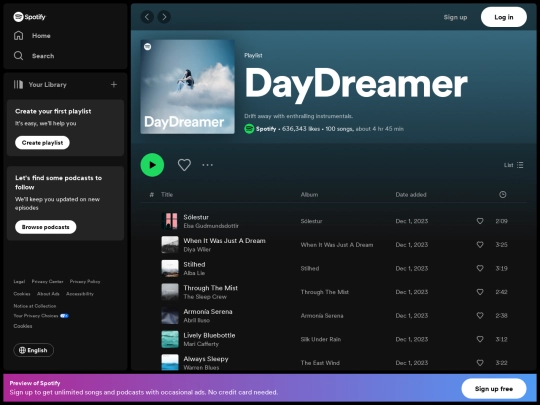The height and width of the screenshot is (405, 540).
Task: Open the List view options dropdown
Action: 513,165
